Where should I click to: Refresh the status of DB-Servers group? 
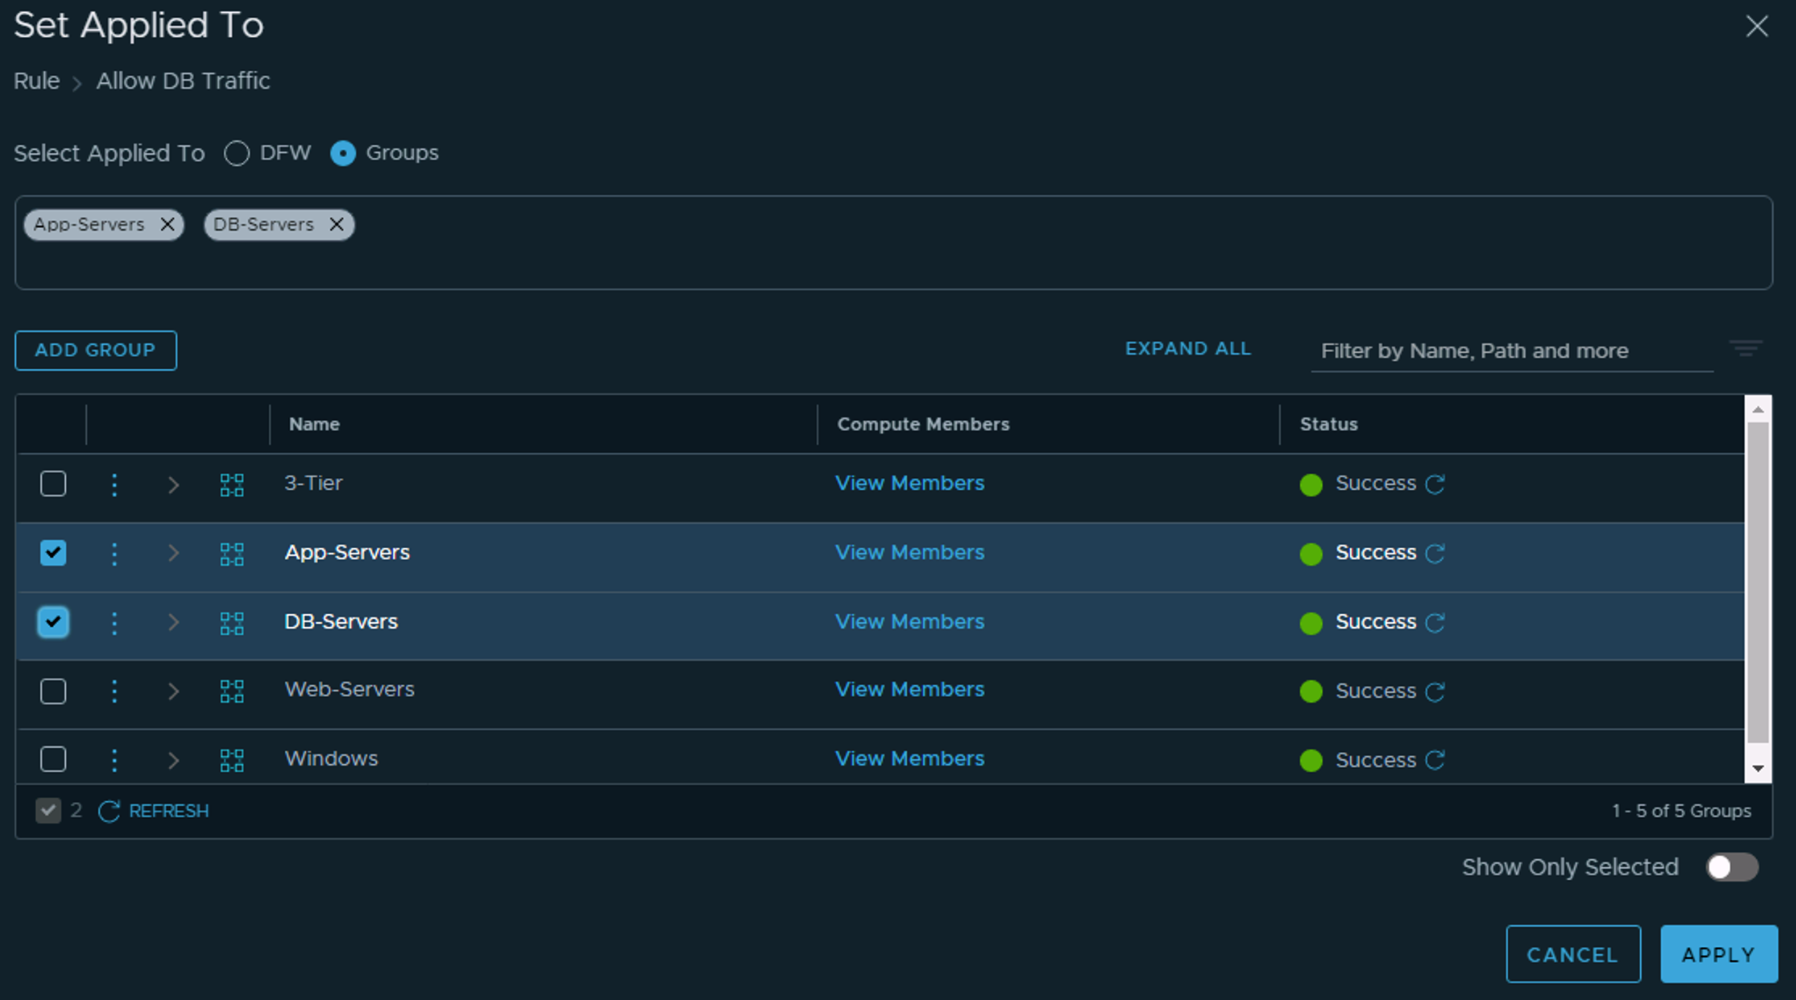1435,622
